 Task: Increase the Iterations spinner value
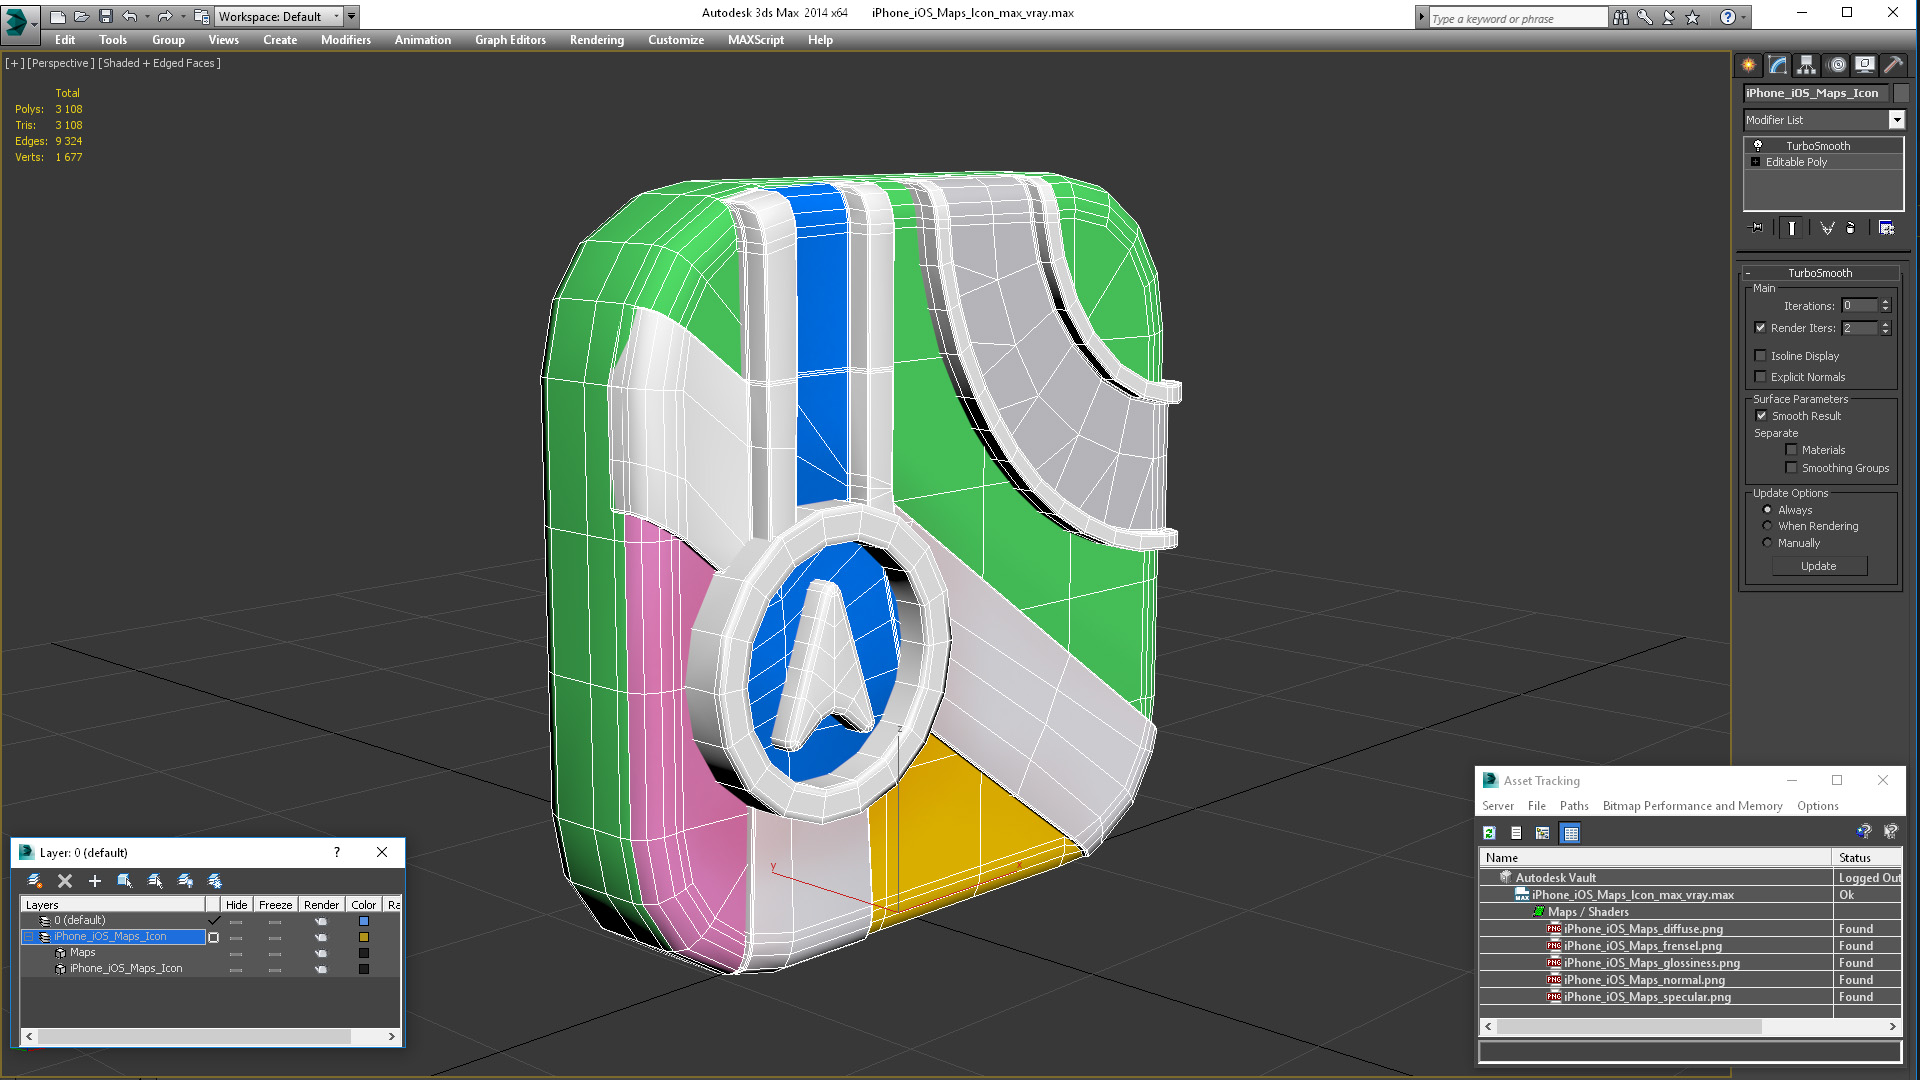[x=1886, y=302]
